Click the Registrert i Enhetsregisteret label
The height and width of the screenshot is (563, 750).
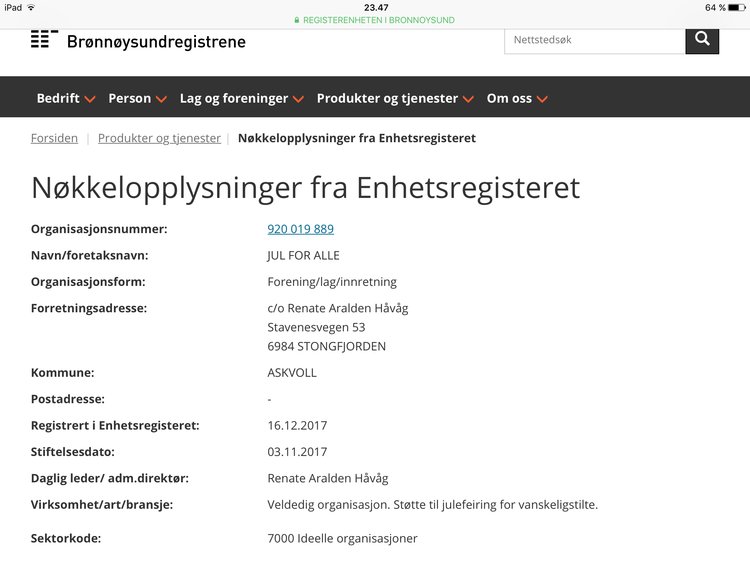click(115, 425)
